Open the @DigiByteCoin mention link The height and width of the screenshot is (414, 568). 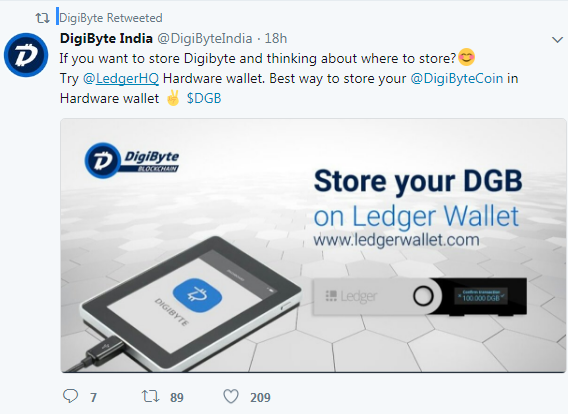click(x=456, y=78)
